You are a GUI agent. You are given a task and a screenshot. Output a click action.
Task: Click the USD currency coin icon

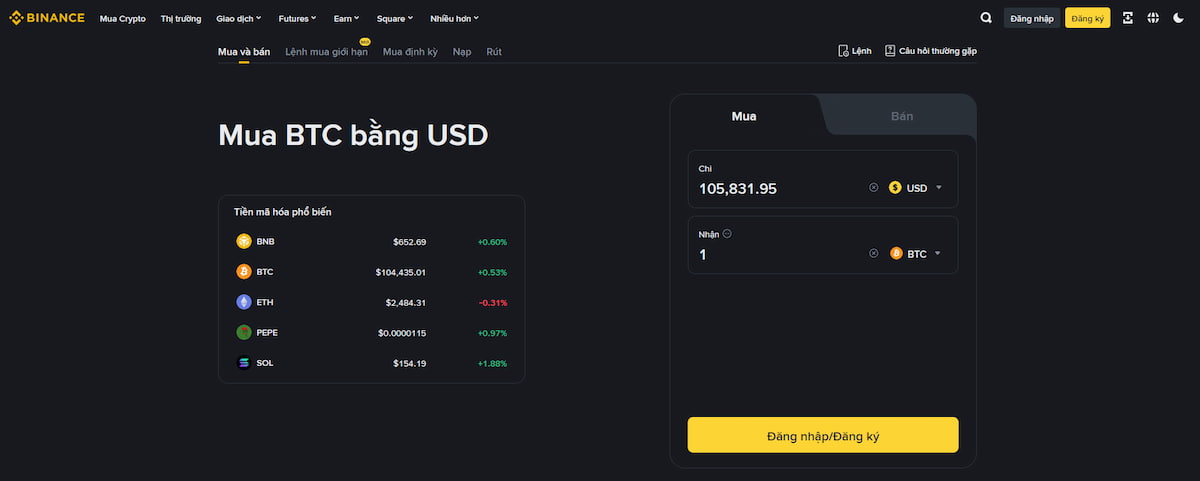tap(895, 187)
